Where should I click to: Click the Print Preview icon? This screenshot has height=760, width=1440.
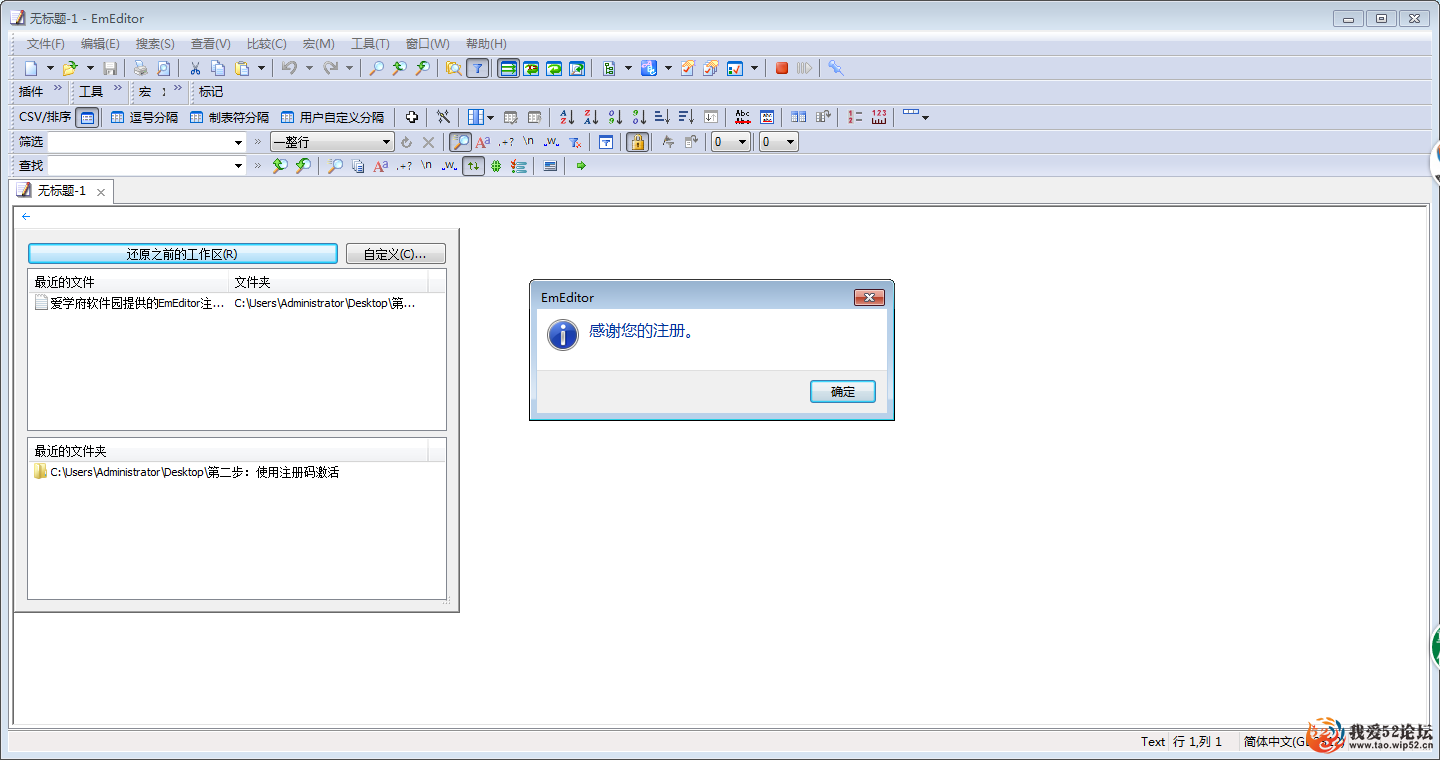click(x=163, y=68)
